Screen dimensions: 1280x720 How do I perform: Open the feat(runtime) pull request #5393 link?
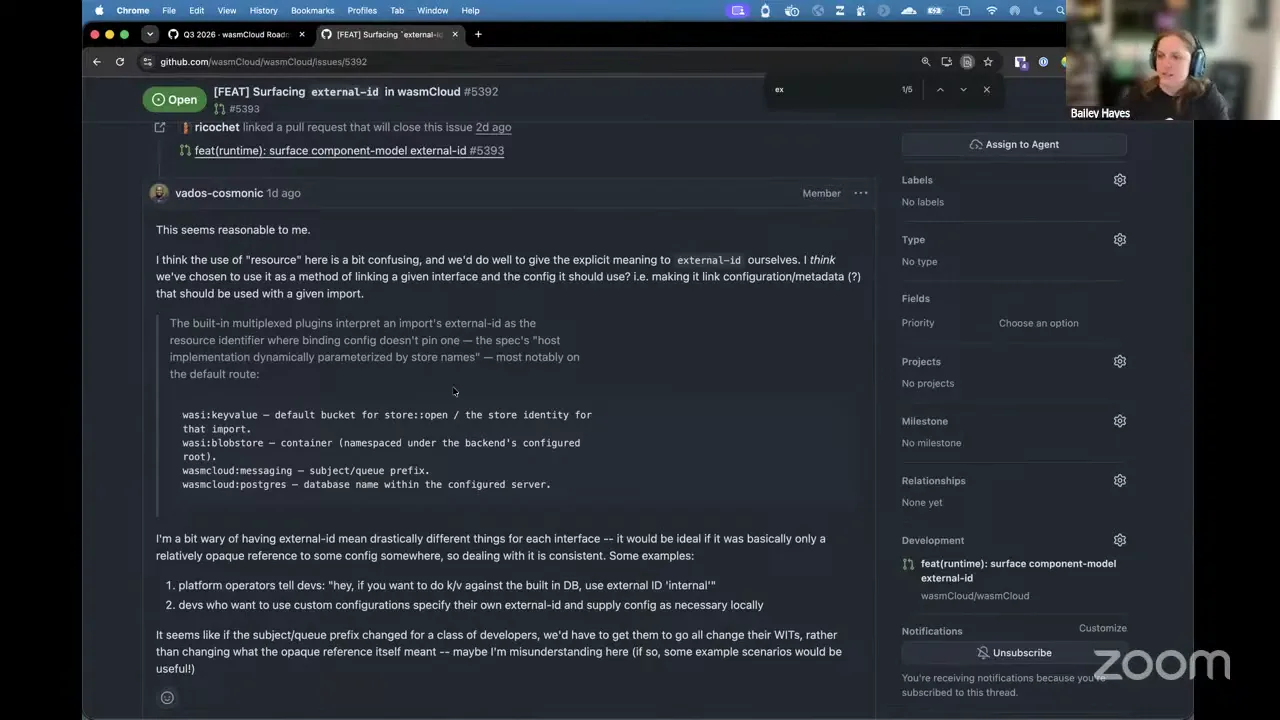349,151
